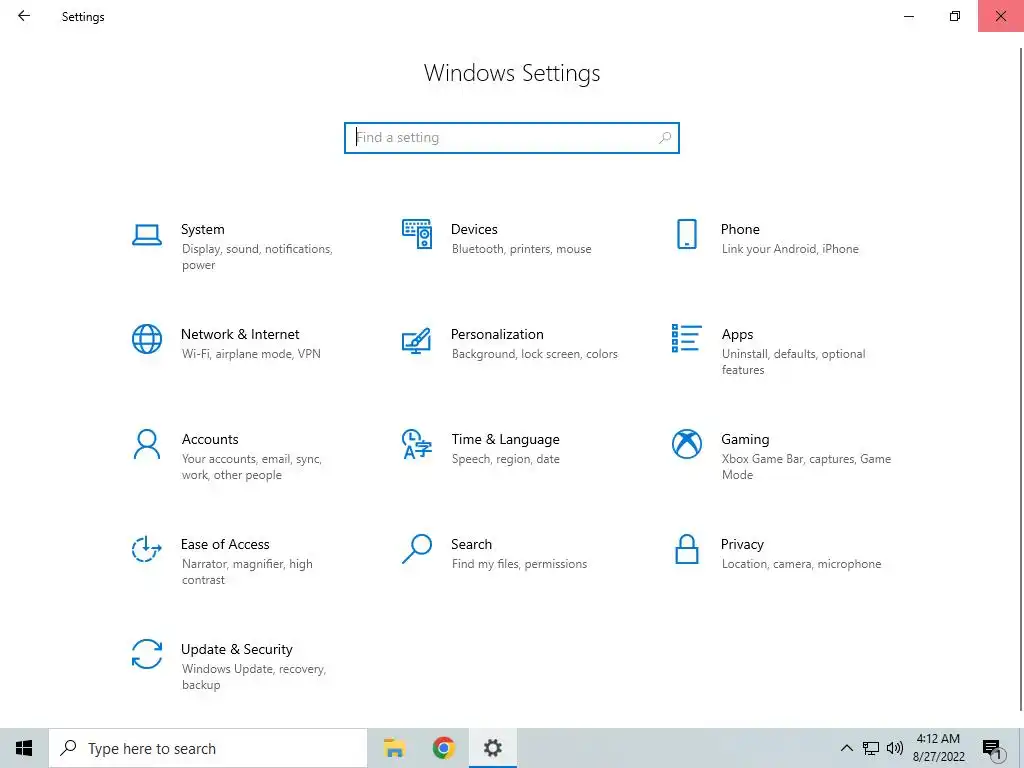
Task: Open the Devices settings title
Action: point(474,229)
